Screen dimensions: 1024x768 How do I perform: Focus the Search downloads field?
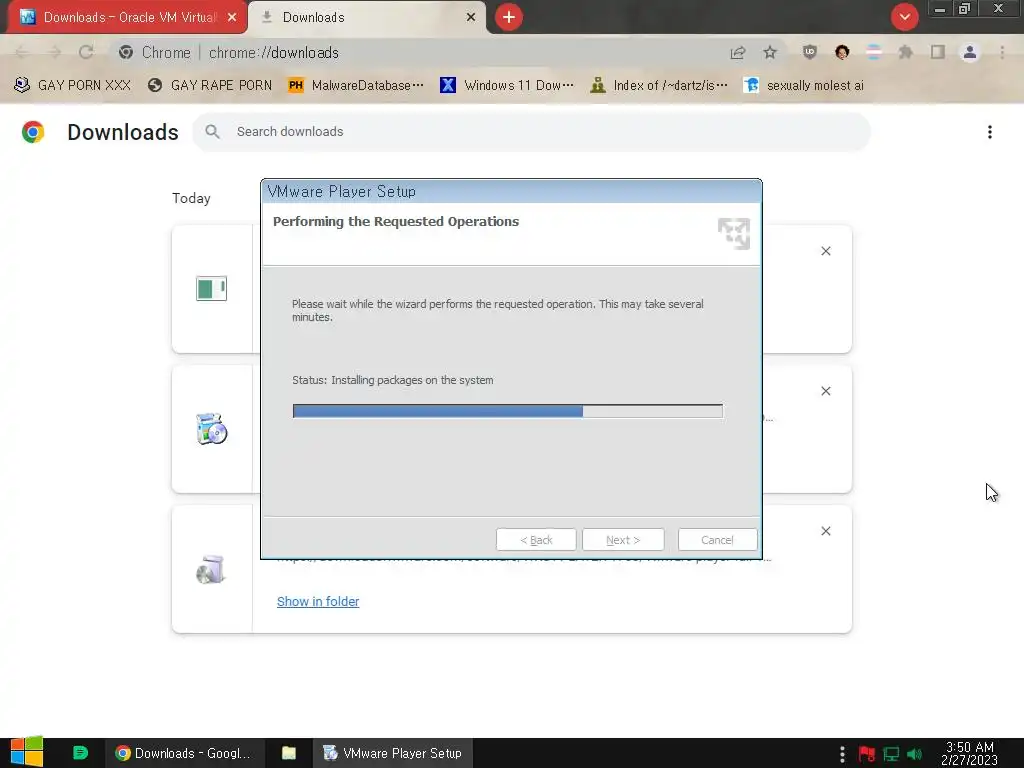pyautogui.click(x=531, y=132)
